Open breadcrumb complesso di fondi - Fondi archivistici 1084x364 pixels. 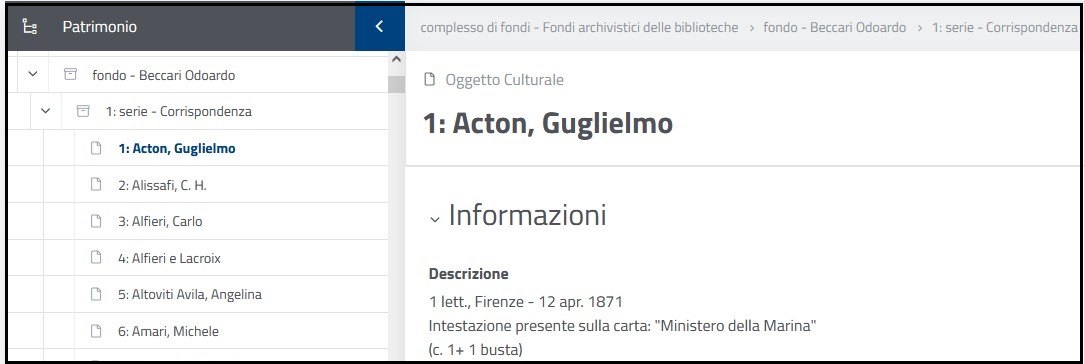[579, 28]
